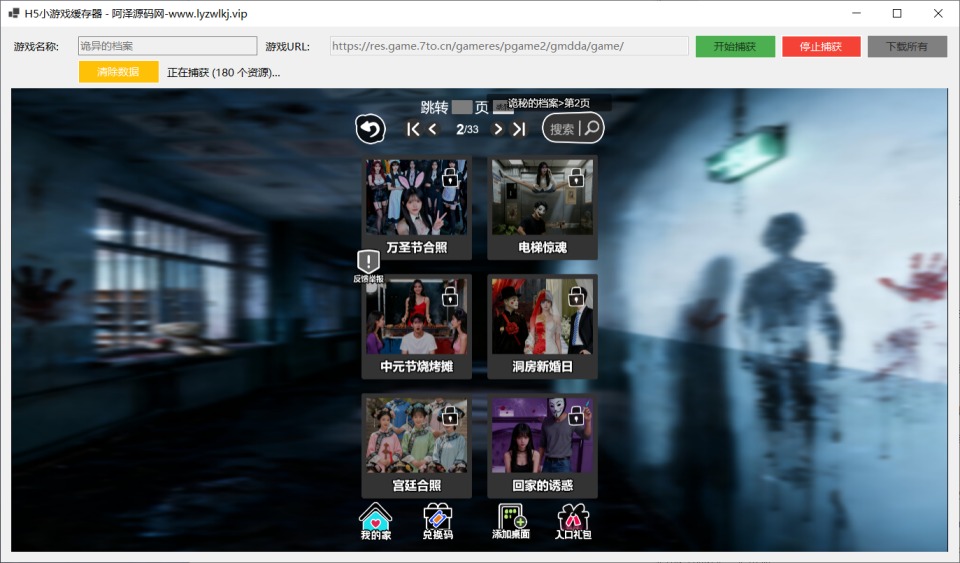The width and height of the screenshot is (960, 563).
Task: Jump to the last page
Action: (519, 129)
